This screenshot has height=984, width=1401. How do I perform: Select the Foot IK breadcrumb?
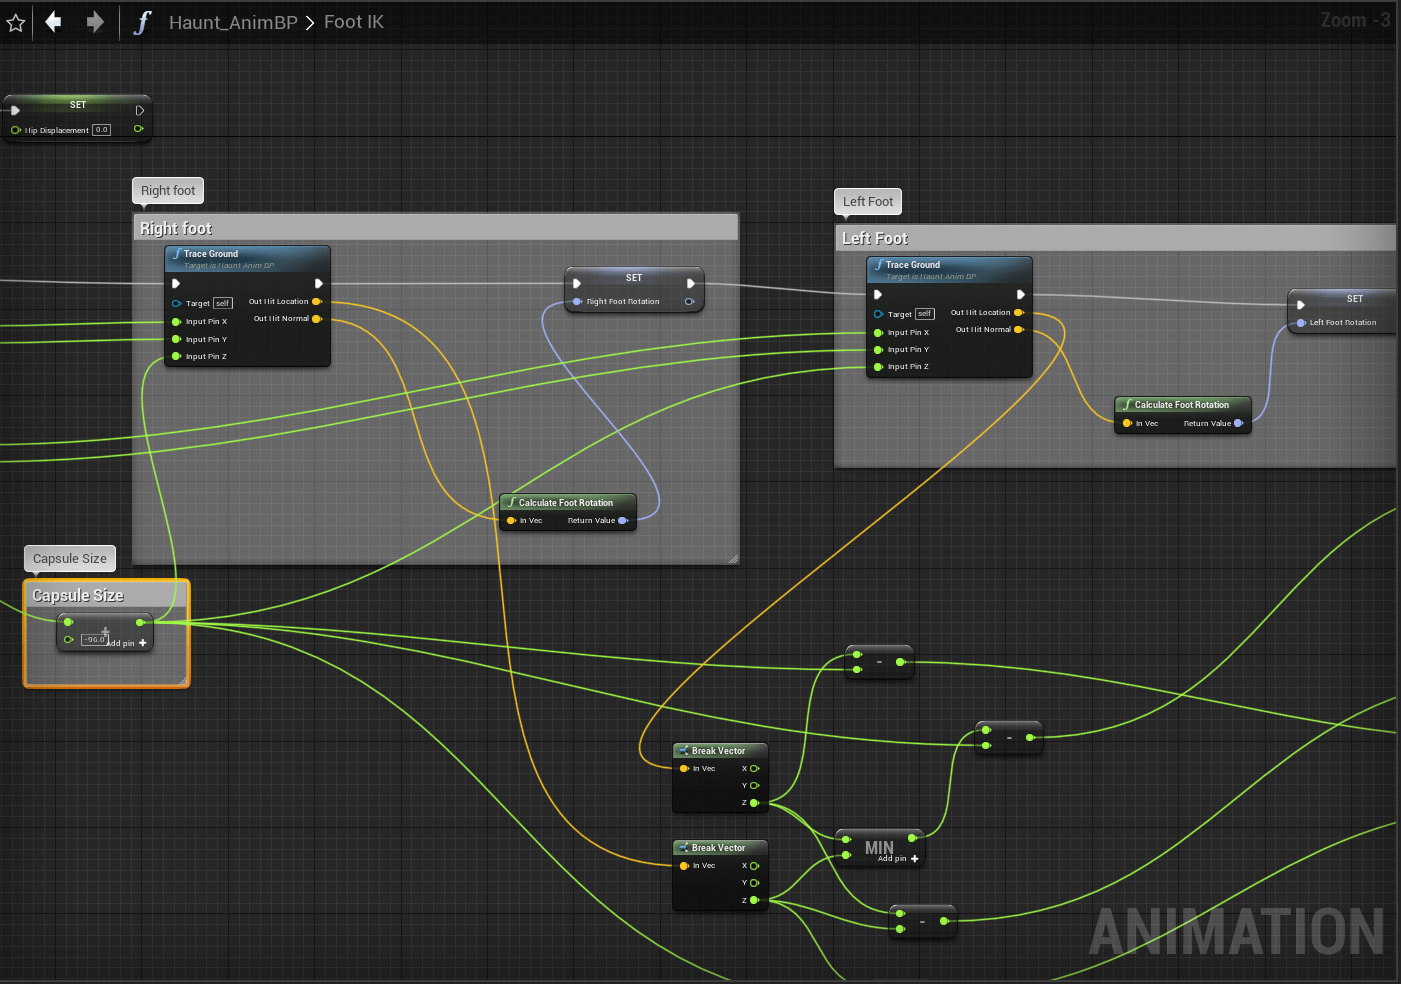pos(353,22)
